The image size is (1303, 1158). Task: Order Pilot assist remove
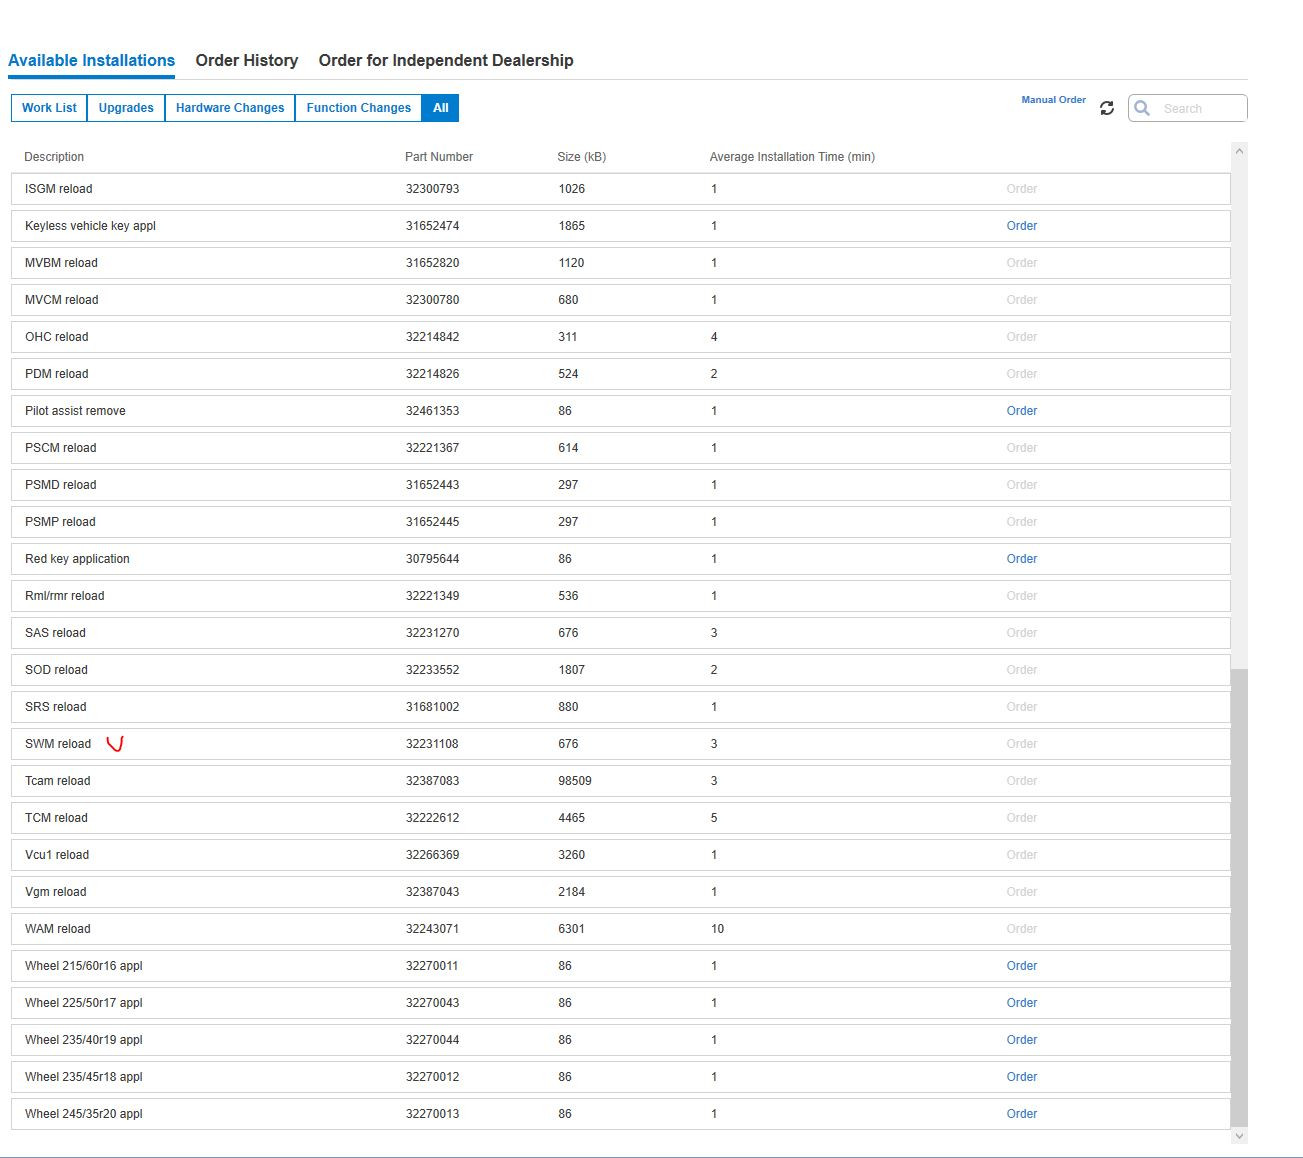pyautogui.click(x=1021, y=411)
